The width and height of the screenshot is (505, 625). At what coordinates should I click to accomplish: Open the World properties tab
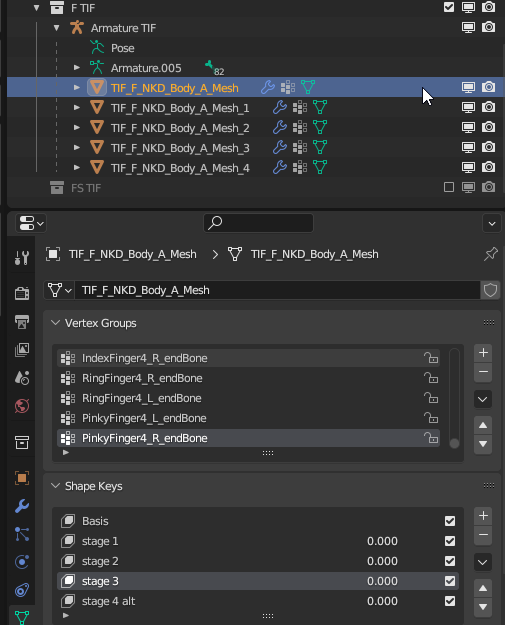coord(22,406)
